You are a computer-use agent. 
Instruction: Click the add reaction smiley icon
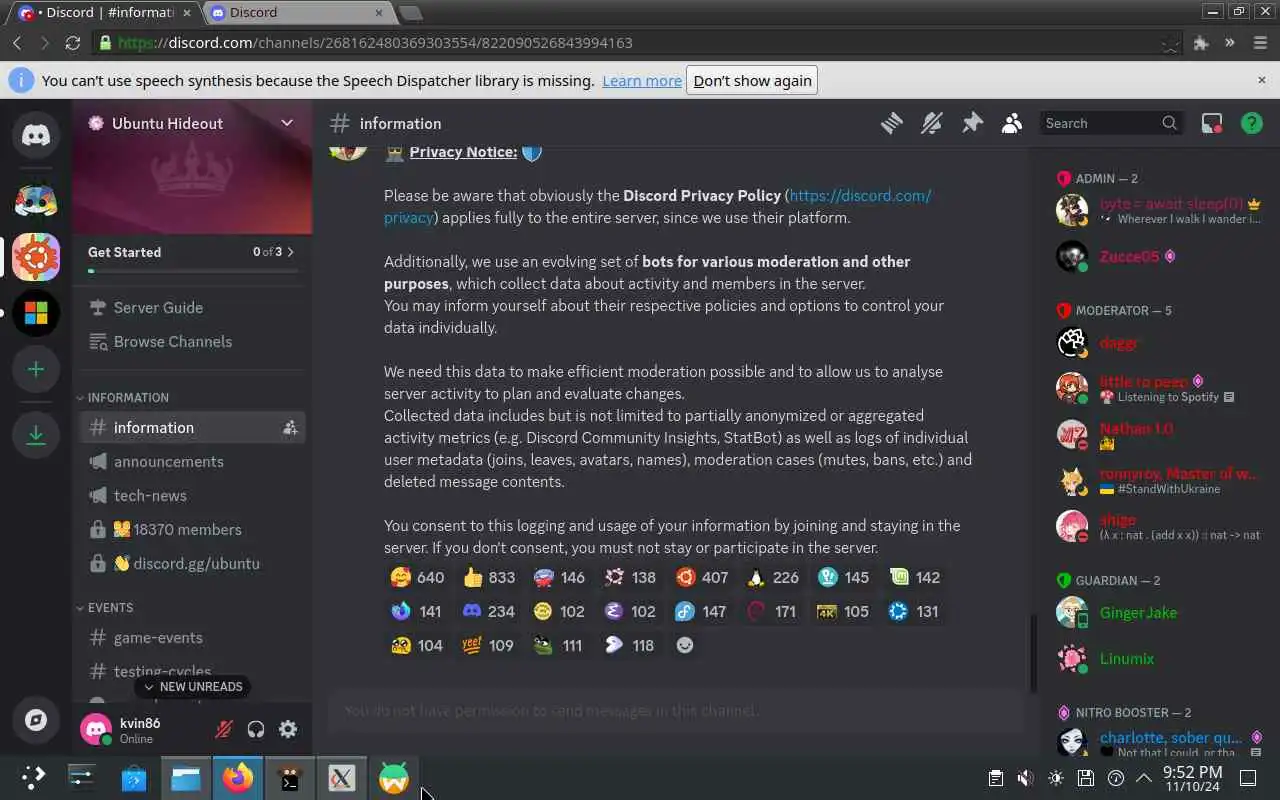pos(685,645)
